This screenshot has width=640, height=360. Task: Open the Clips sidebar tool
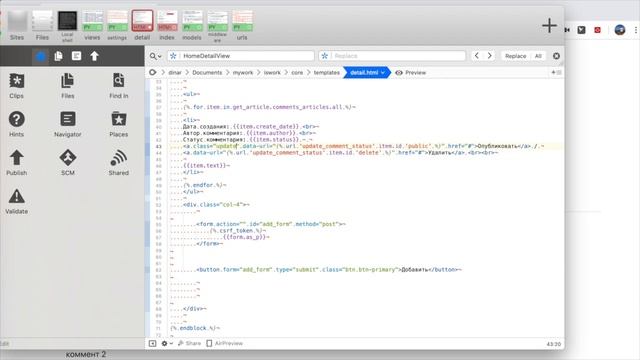[x=16, y=86]
